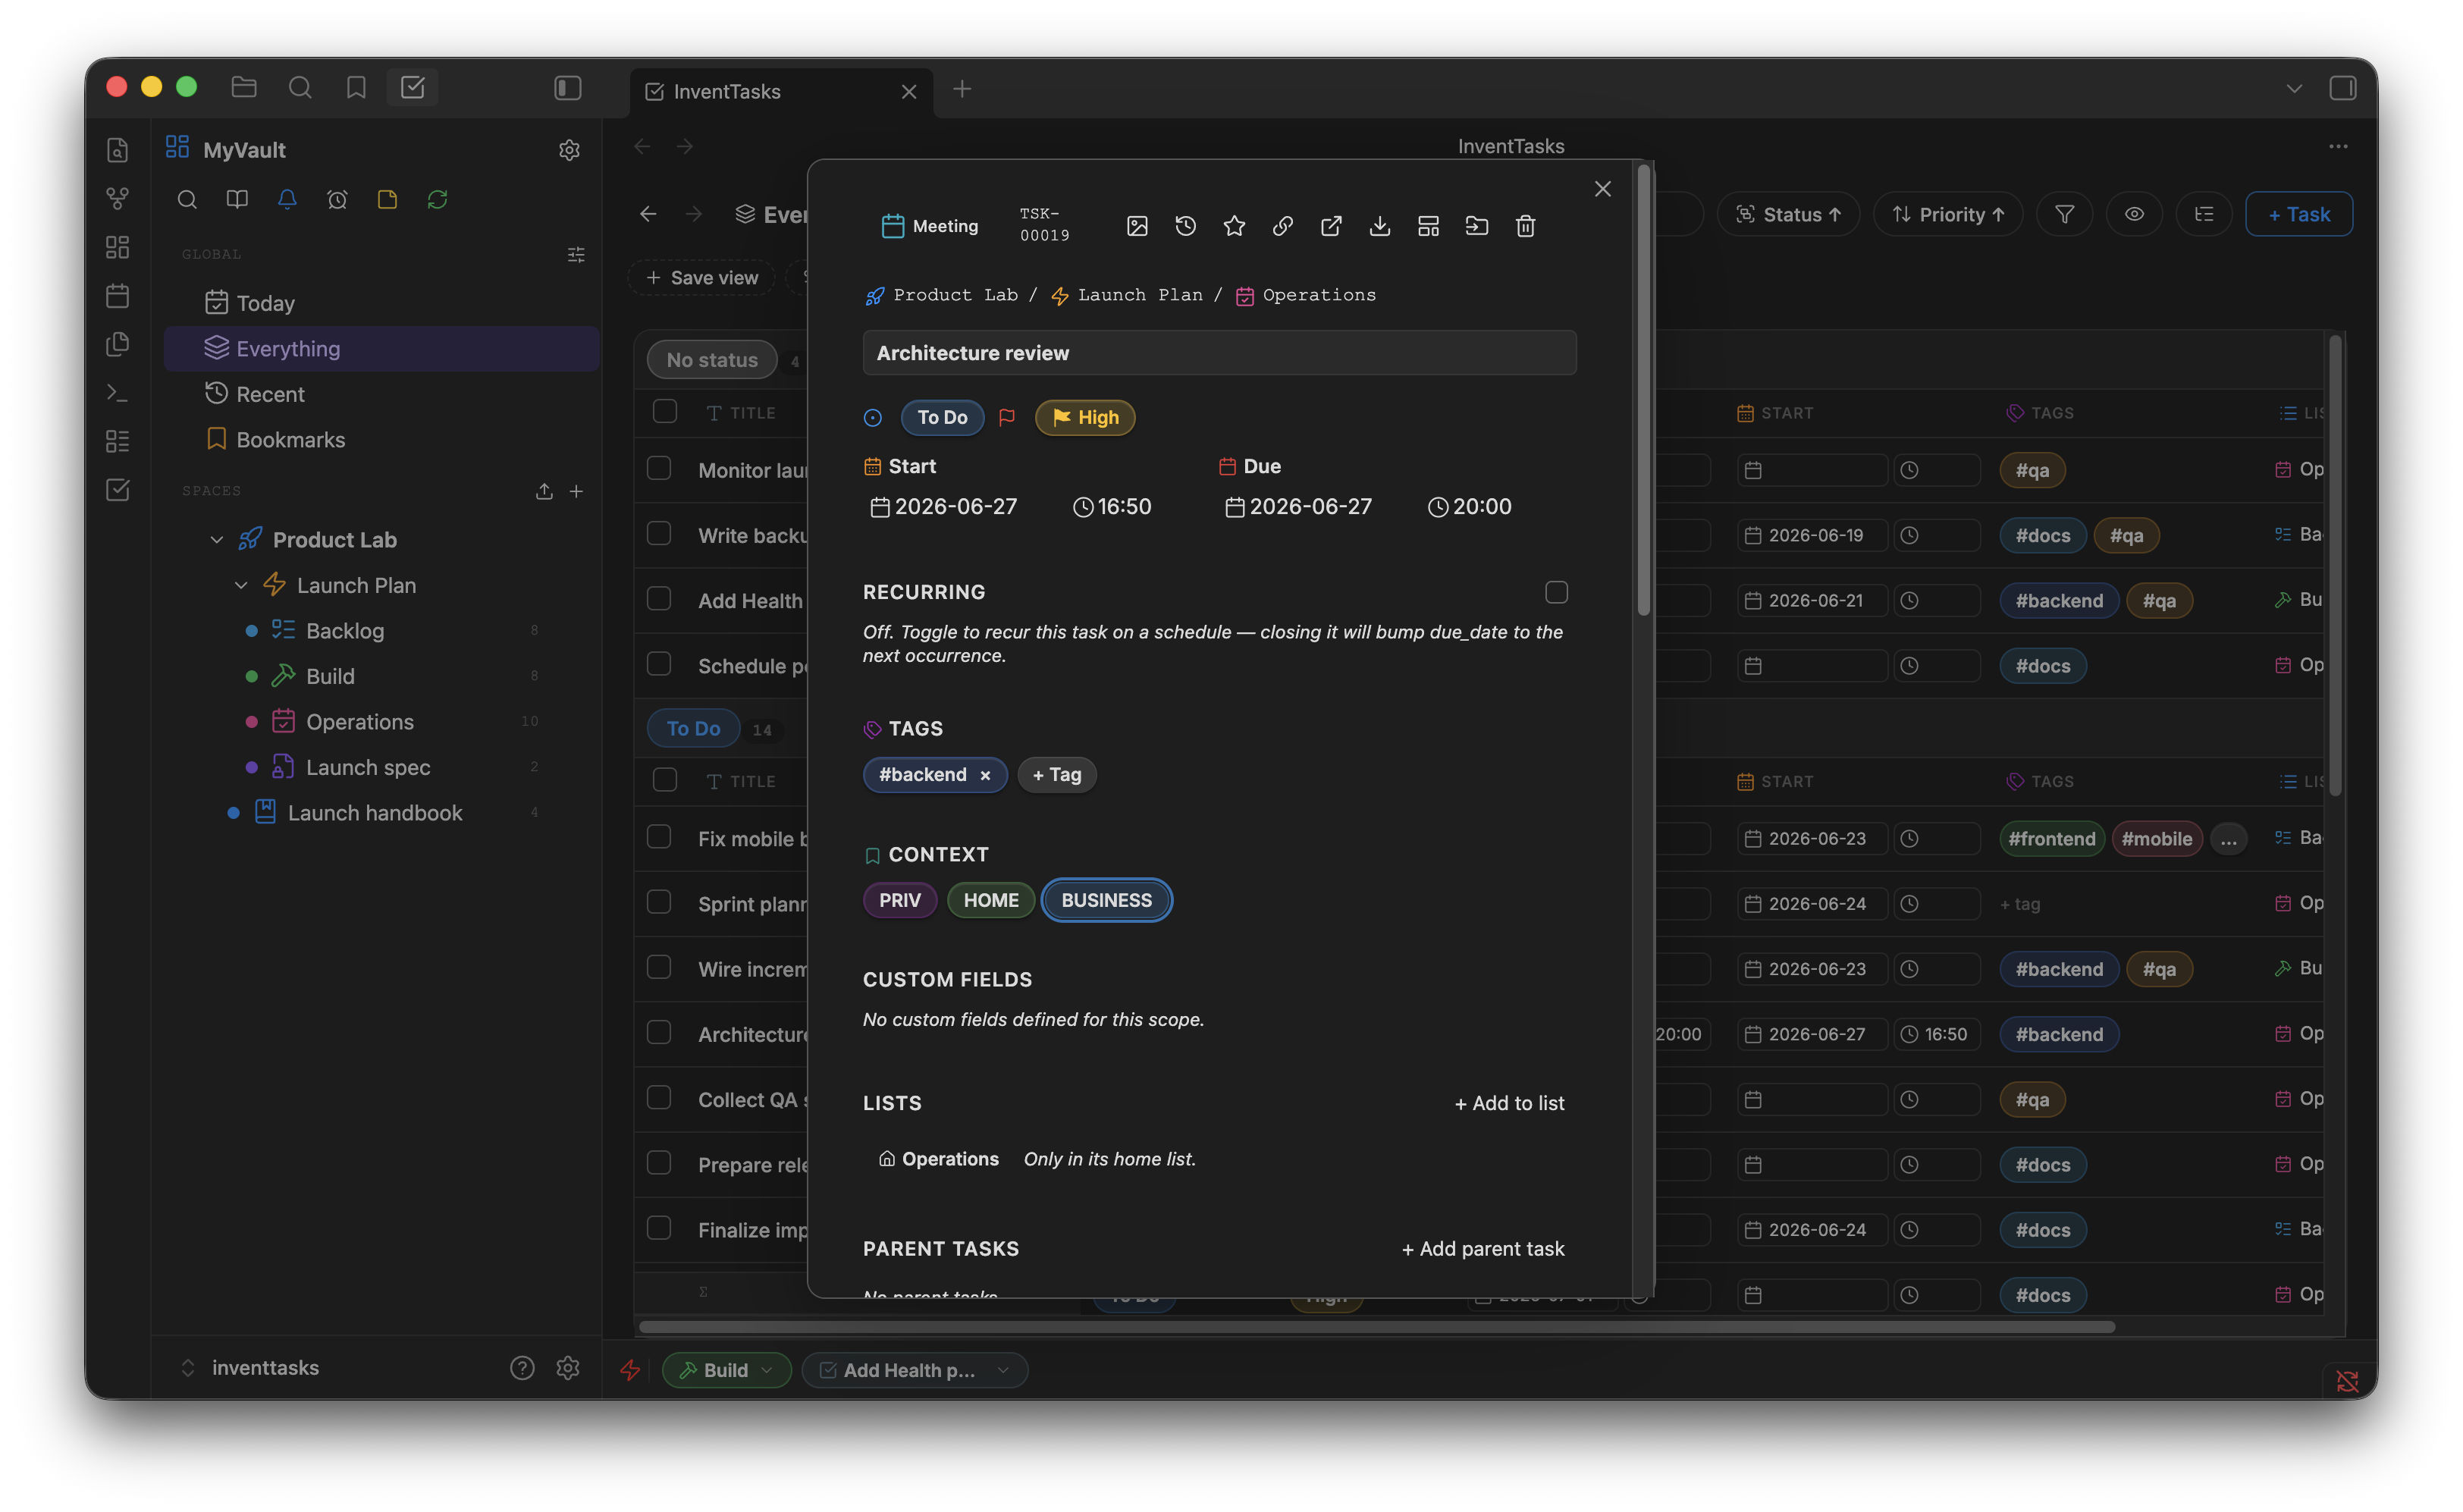Open notifications bell in MyVault sidebar
The height and width of the screenshot is (1512, 2463).
(287, 199)
